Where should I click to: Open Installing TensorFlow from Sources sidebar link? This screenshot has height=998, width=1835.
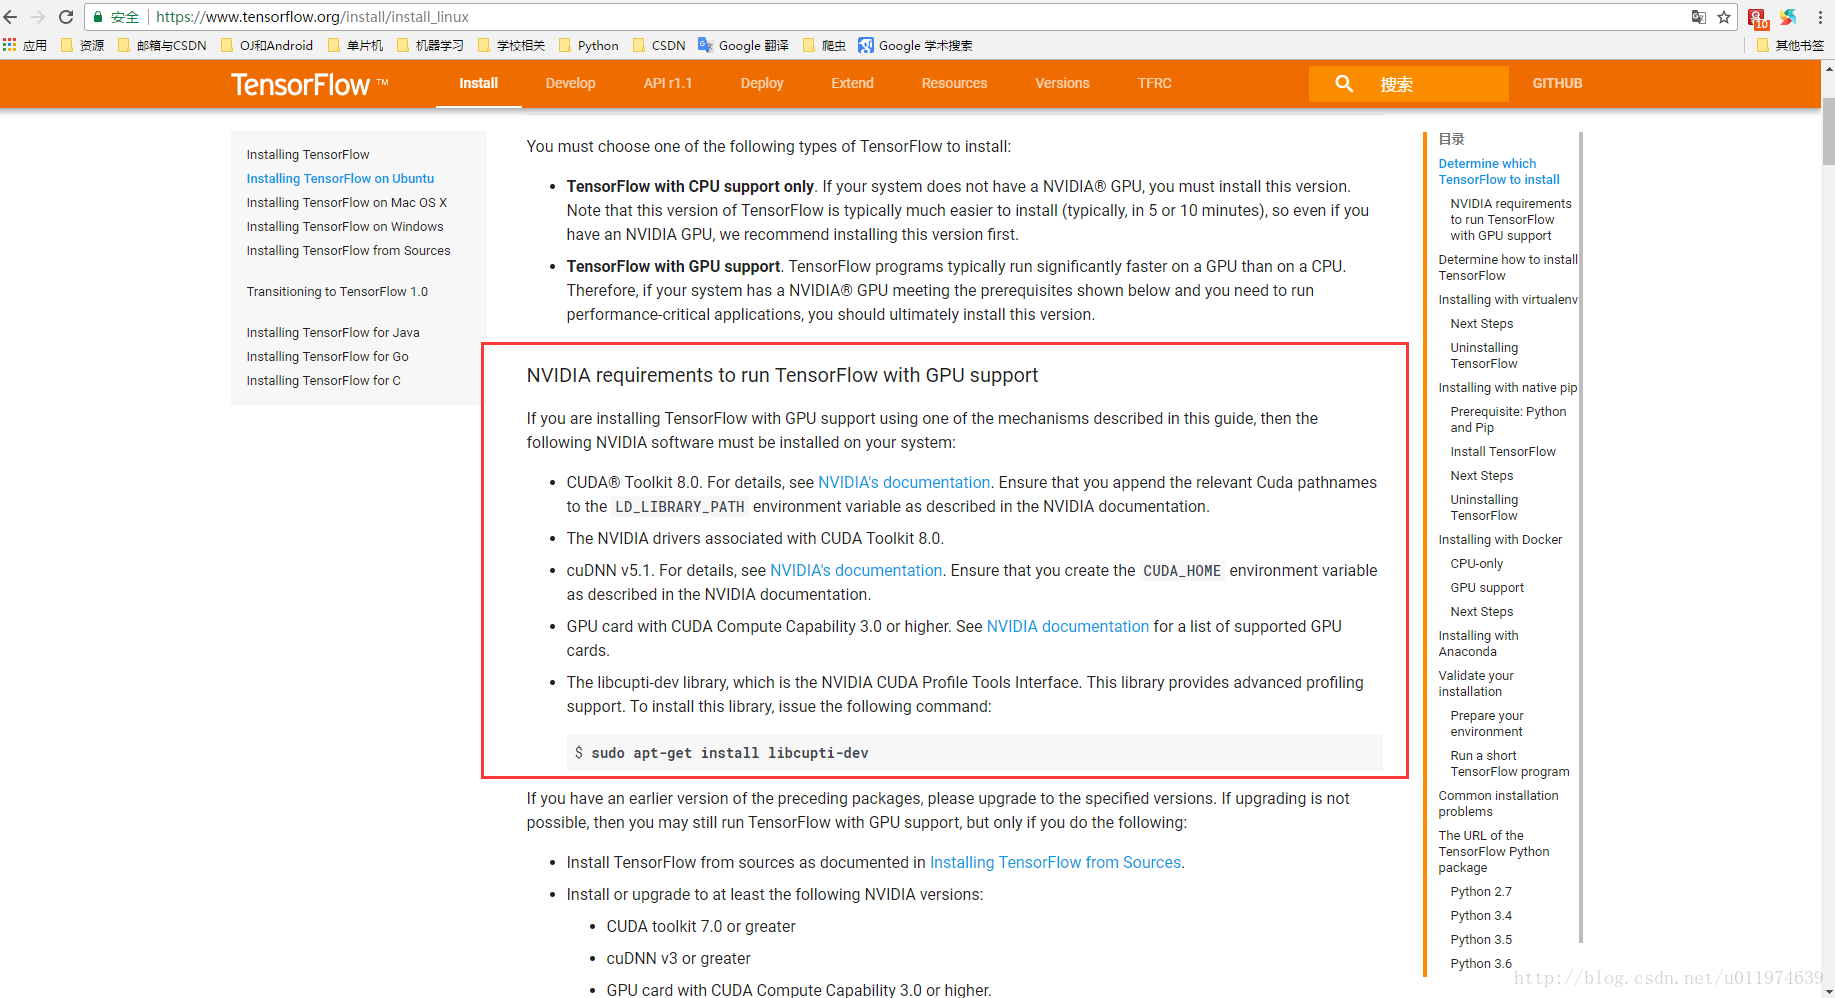[348, 250]
